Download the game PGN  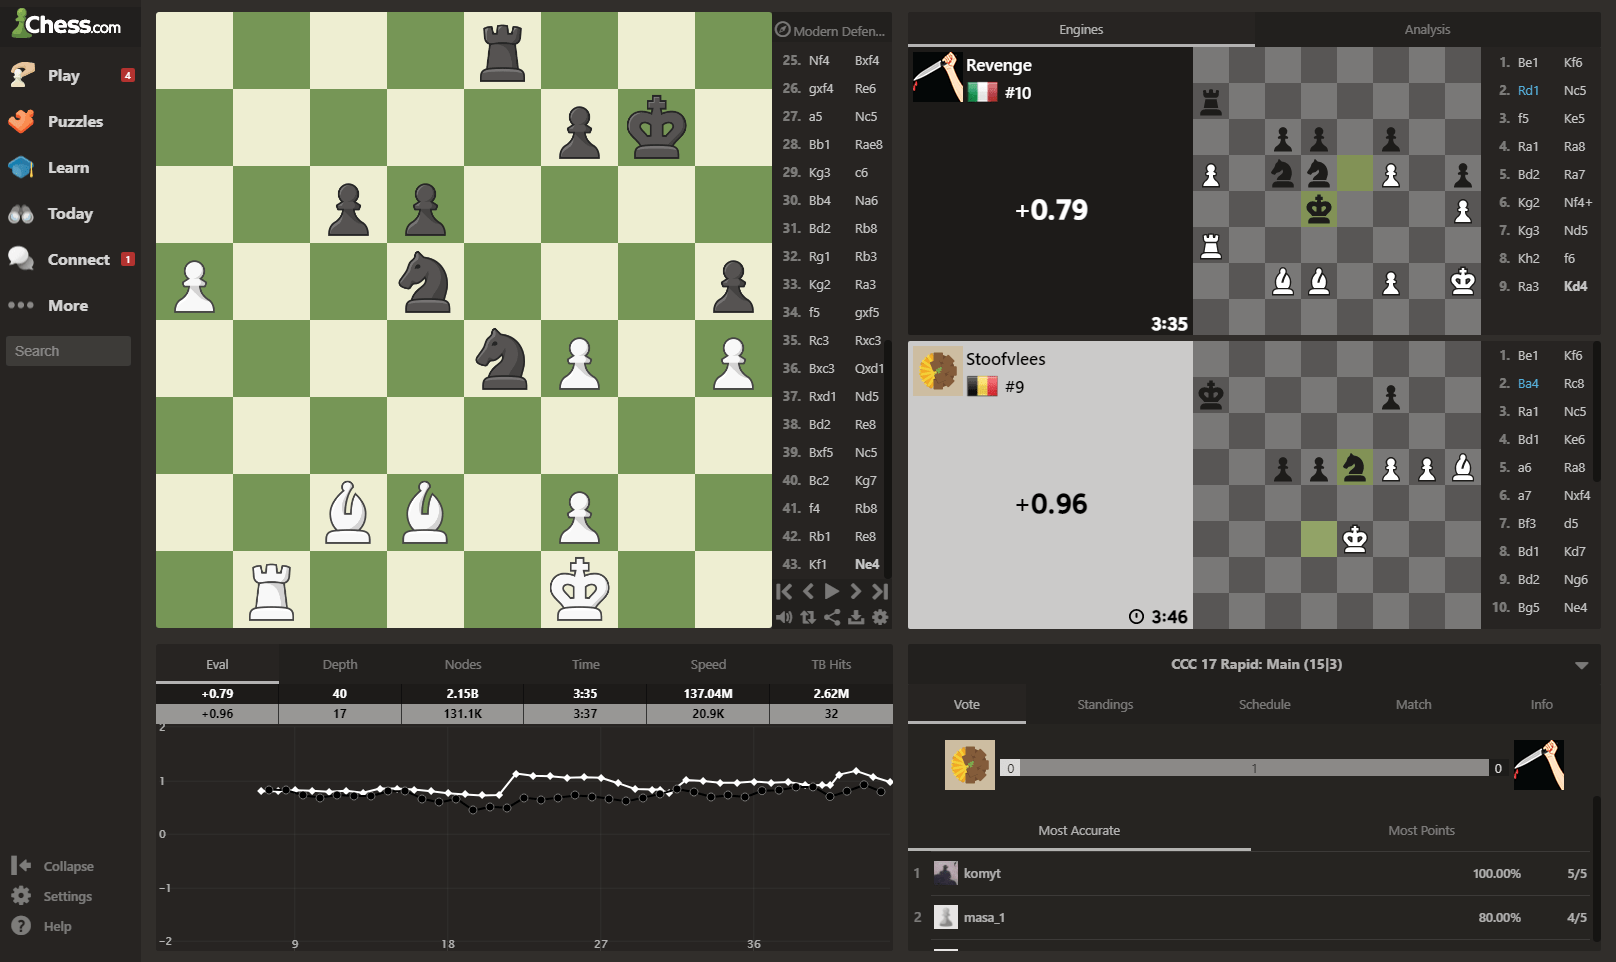pos(856,618)
